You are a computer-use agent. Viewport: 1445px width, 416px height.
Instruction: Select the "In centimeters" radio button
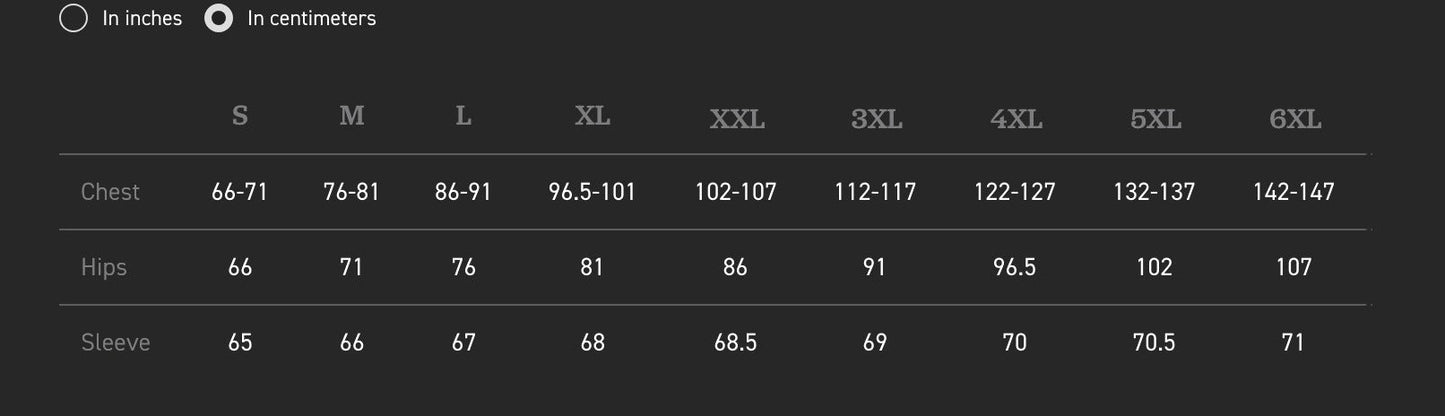(x=218, y=18)
